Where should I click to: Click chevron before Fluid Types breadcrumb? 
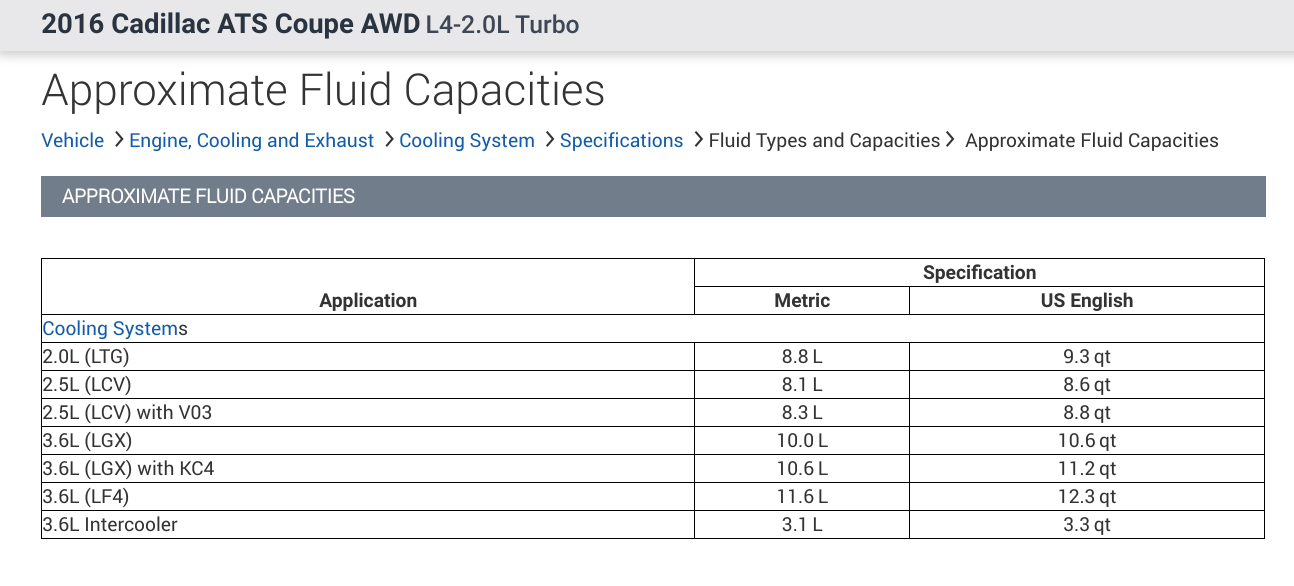tap(698, 140)
